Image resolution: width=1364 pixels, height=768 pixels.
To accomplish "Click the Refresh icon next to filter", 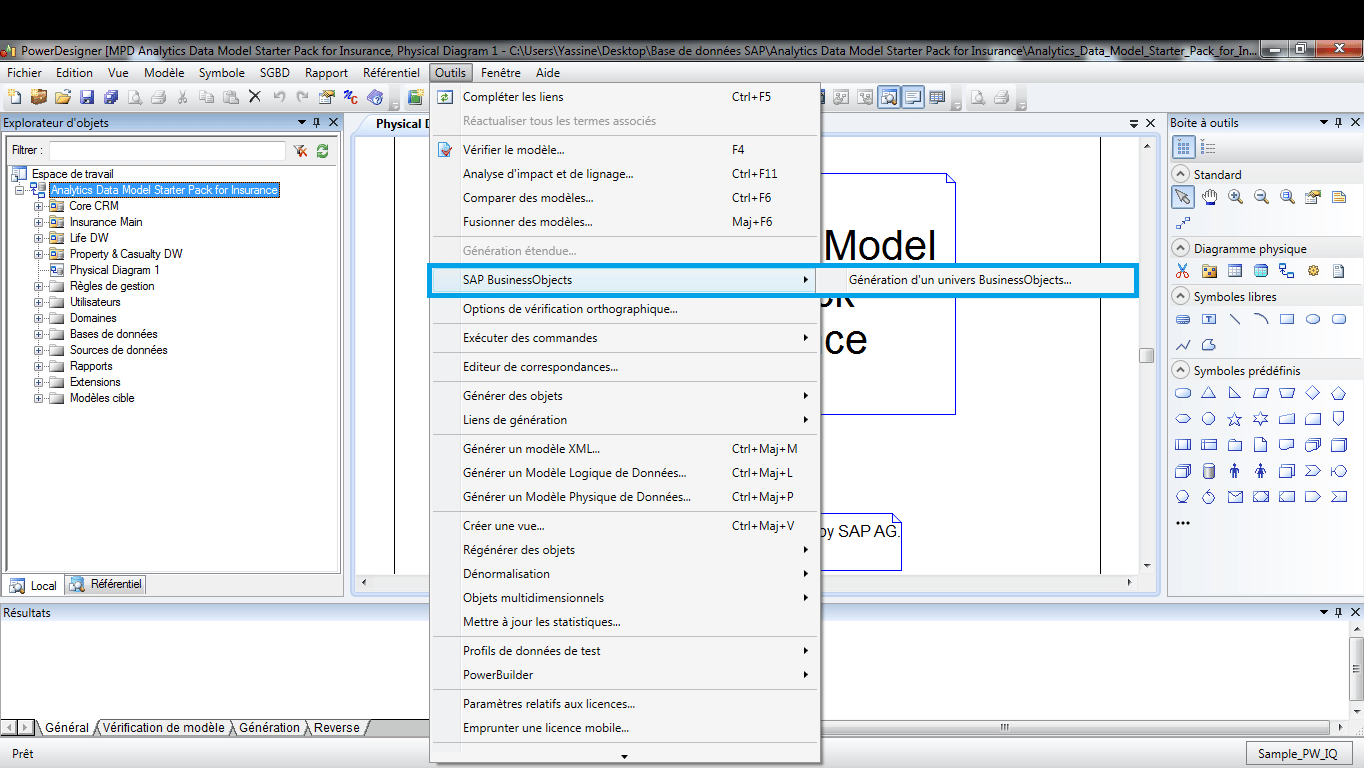I will [322, 151].
